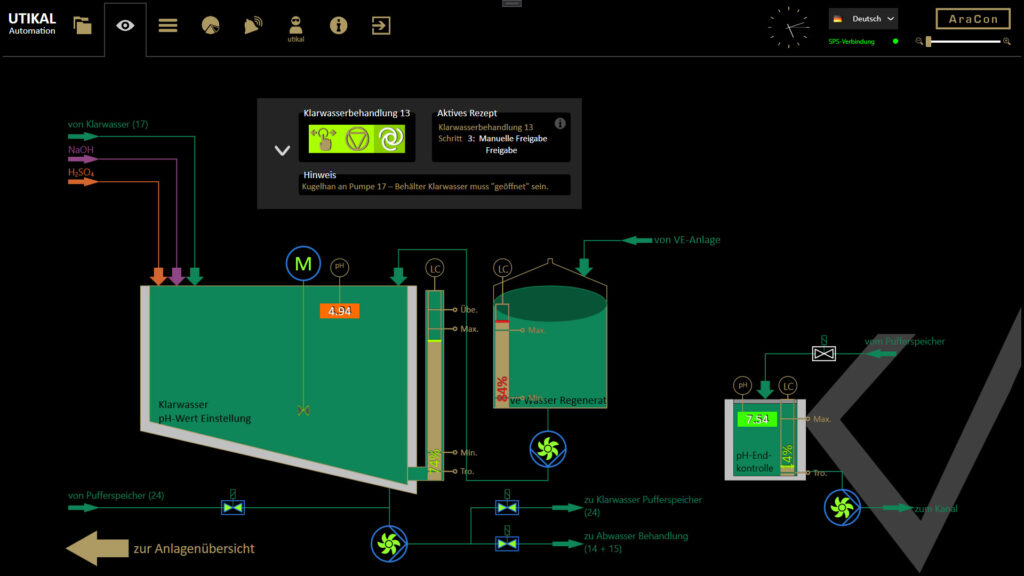
Task: Toggle the valve to zu Abwasser Behandlung
Action: (506, 543)
